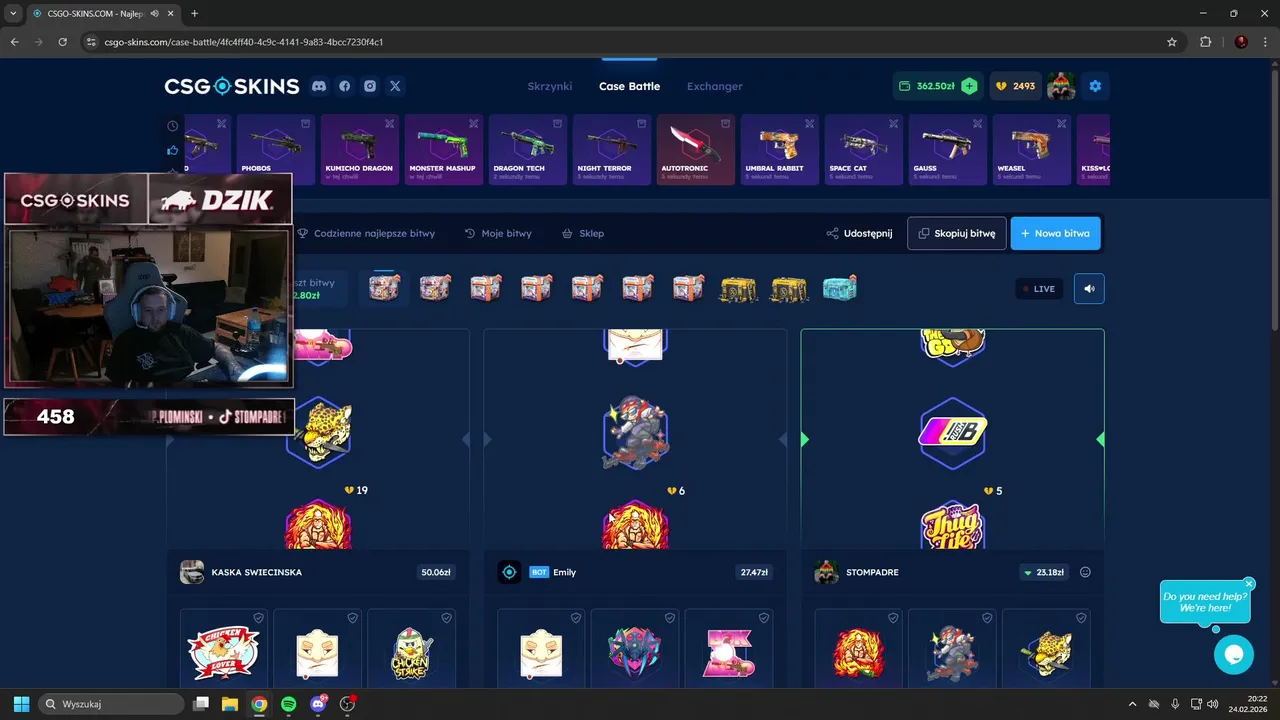Select the first case in battle row
The height and width of the screenshot is (720, 1280).
pos(384,288)
